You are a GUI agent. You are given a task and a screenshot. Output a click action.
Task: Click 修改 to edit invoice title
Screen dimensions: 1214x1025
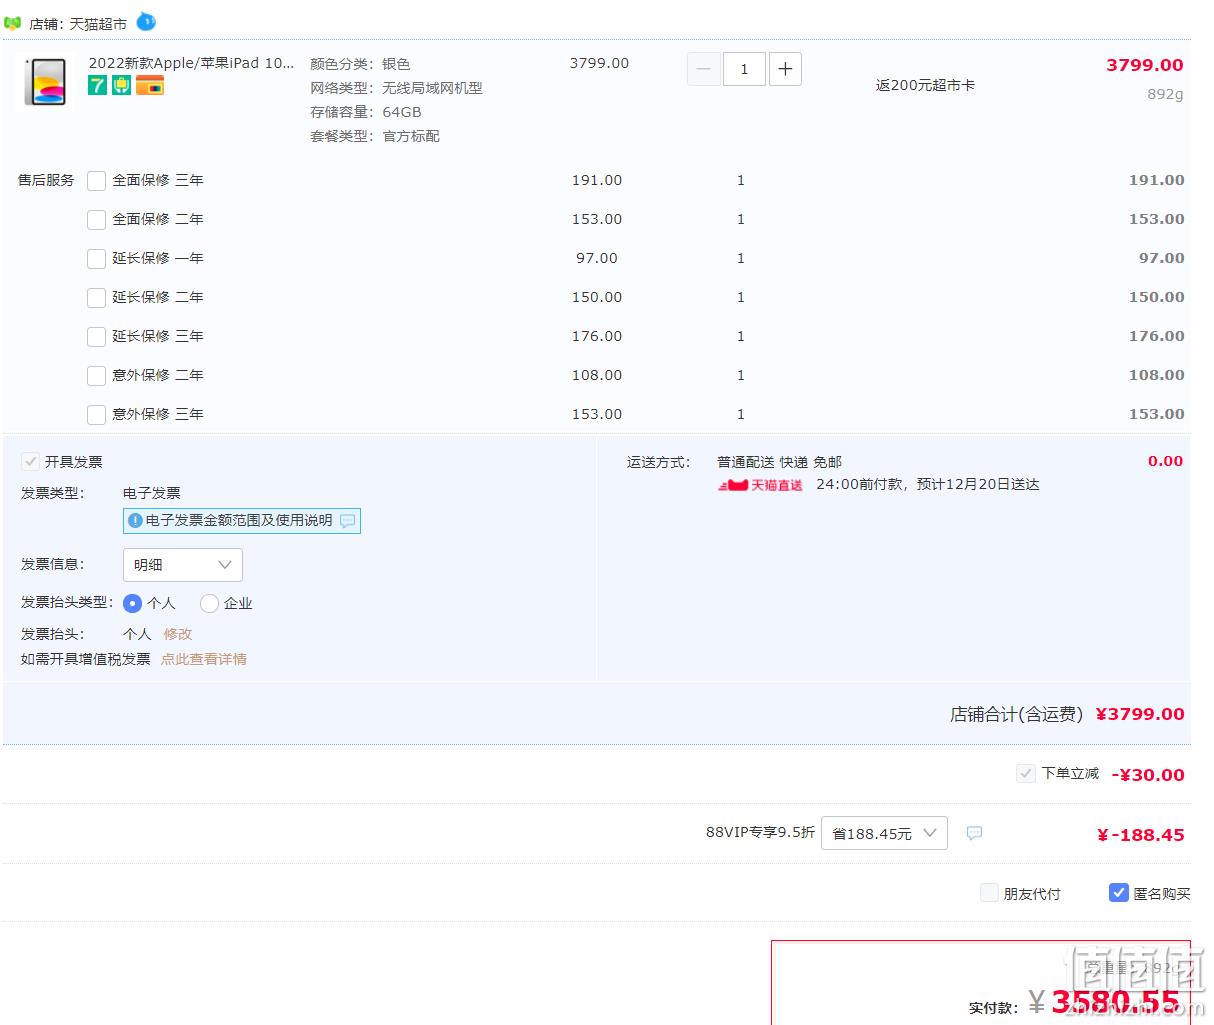point(178,634)
